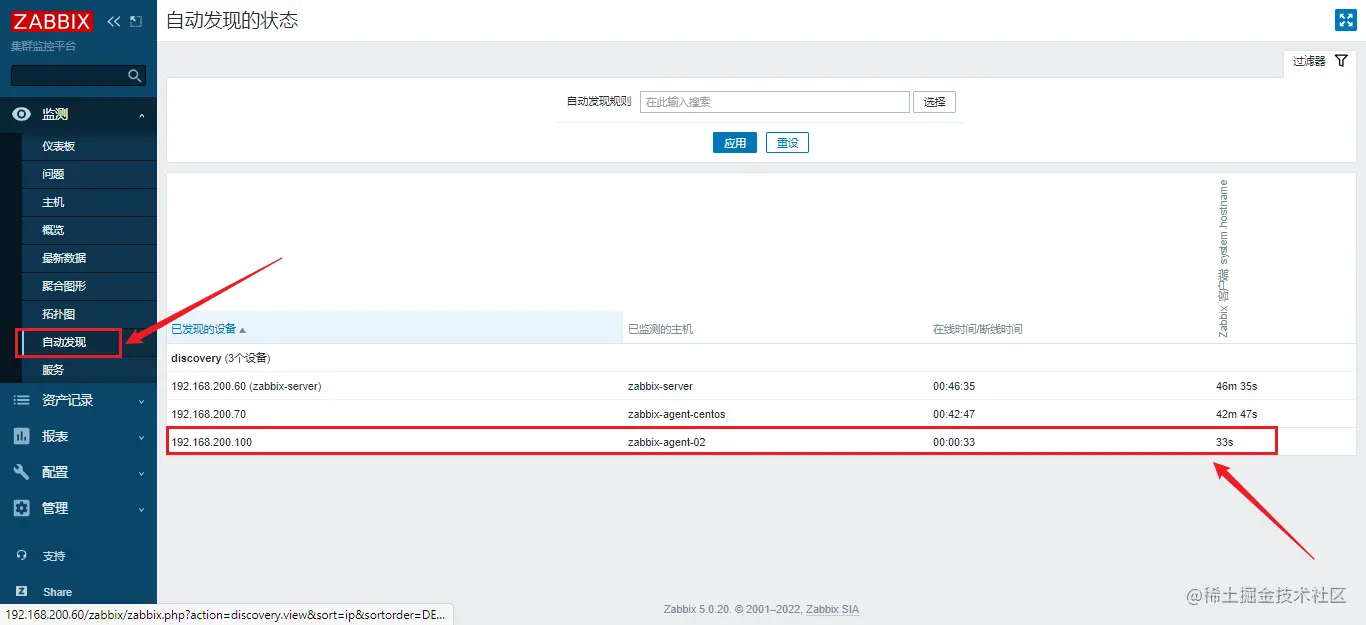Click the 已监测的主机 column header
The width and height of the screenshot is (1366, 625).
click(x=660, y=329)
